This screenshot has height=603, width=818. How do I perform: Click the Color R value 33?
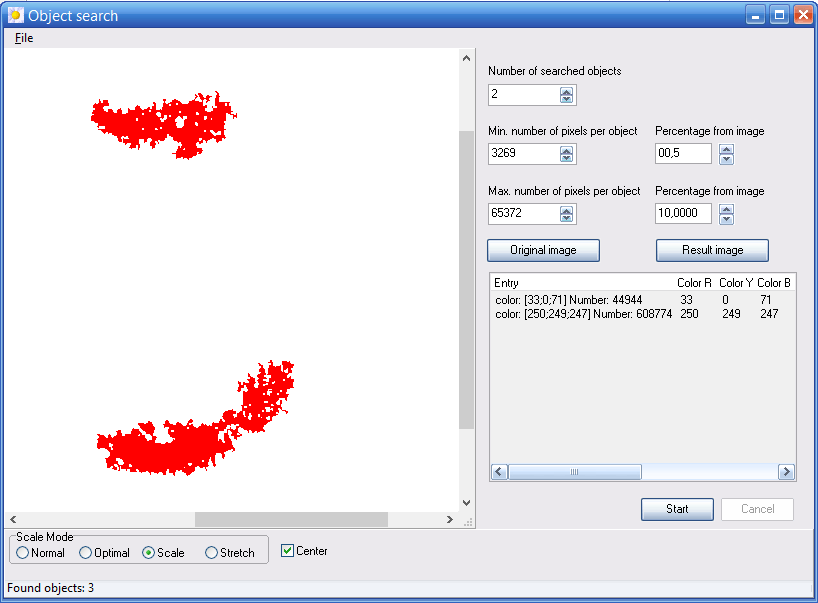[x=687, y=300]
